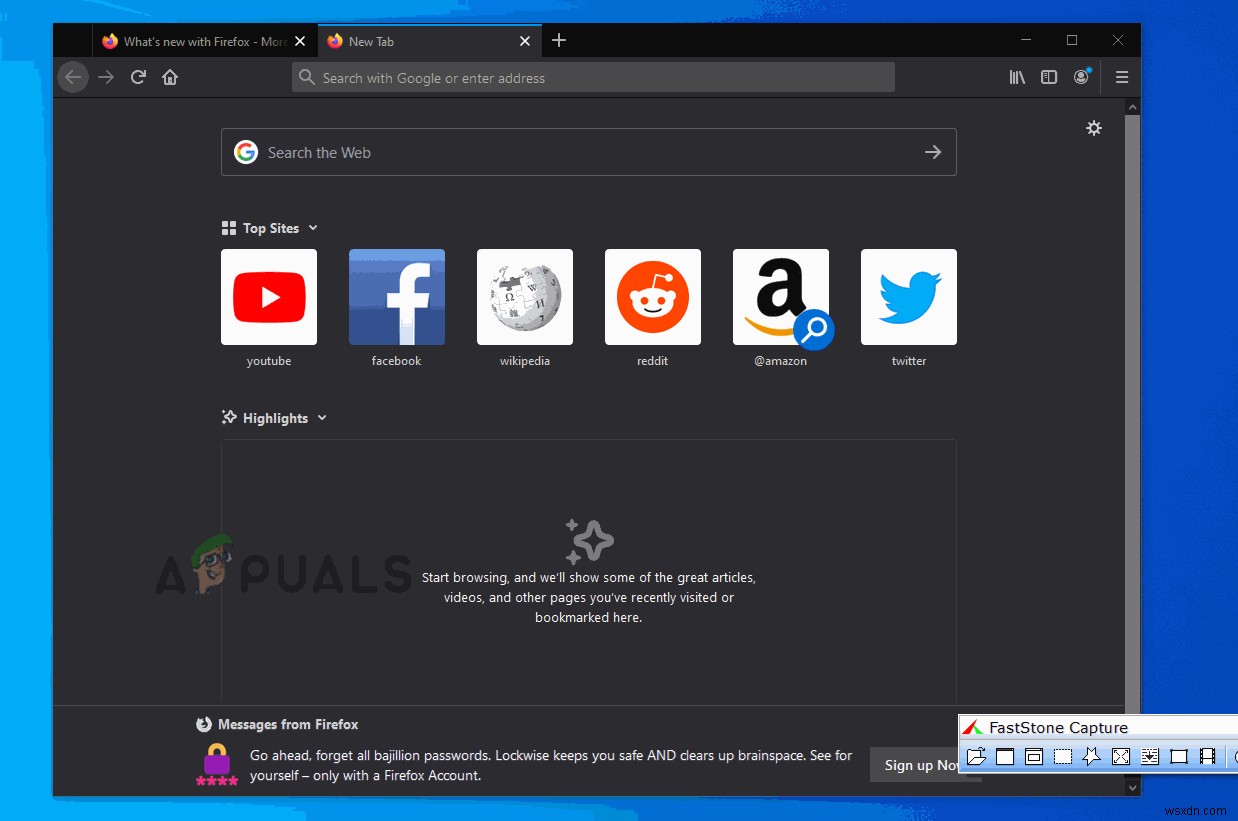The width and height of the screenshot is (1238, 821).
Task: Select the FastStone scrolling window capture tool
Action: click(1149, 757)
